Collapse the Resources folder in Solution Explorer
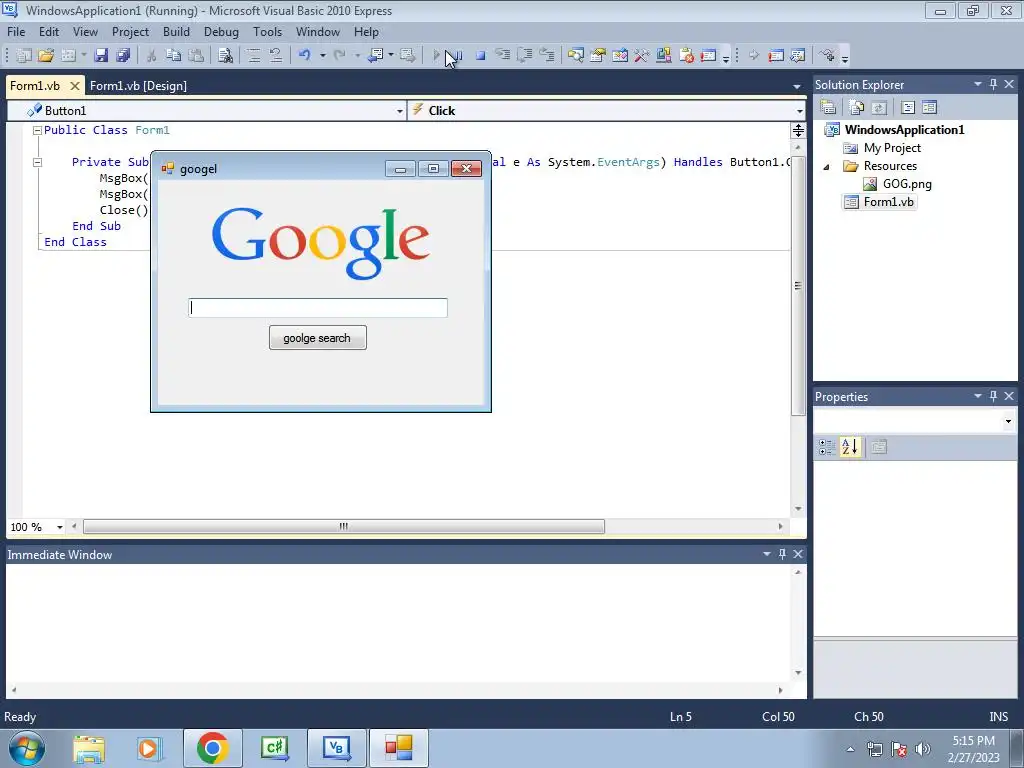Screen dimensions: 1024x768 click(x=827, y=167)
